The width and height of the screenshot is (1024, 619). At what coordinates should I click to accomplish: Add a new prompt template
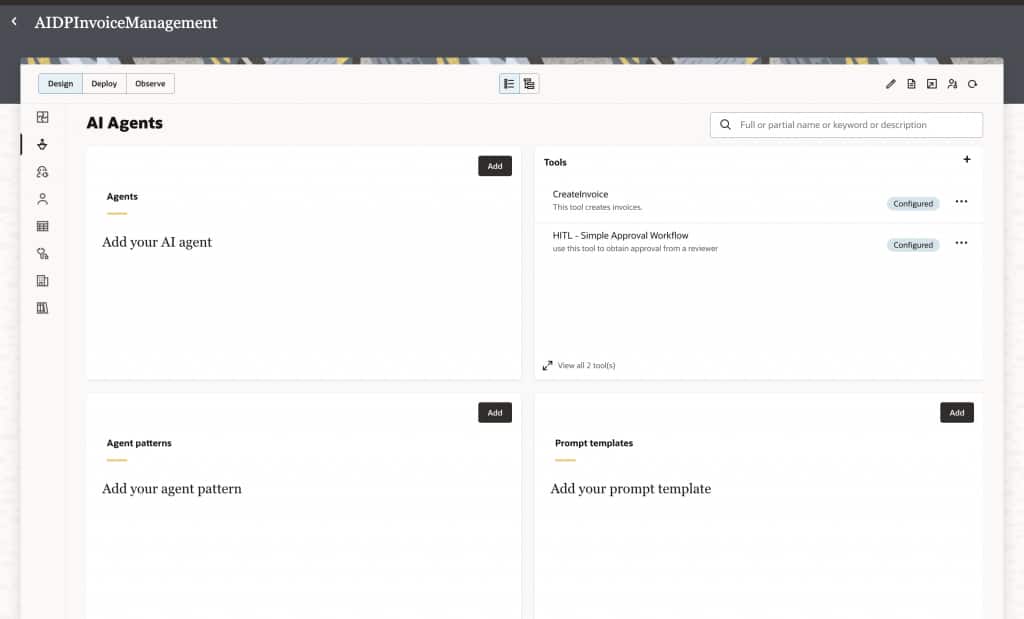tap(957, 413)
